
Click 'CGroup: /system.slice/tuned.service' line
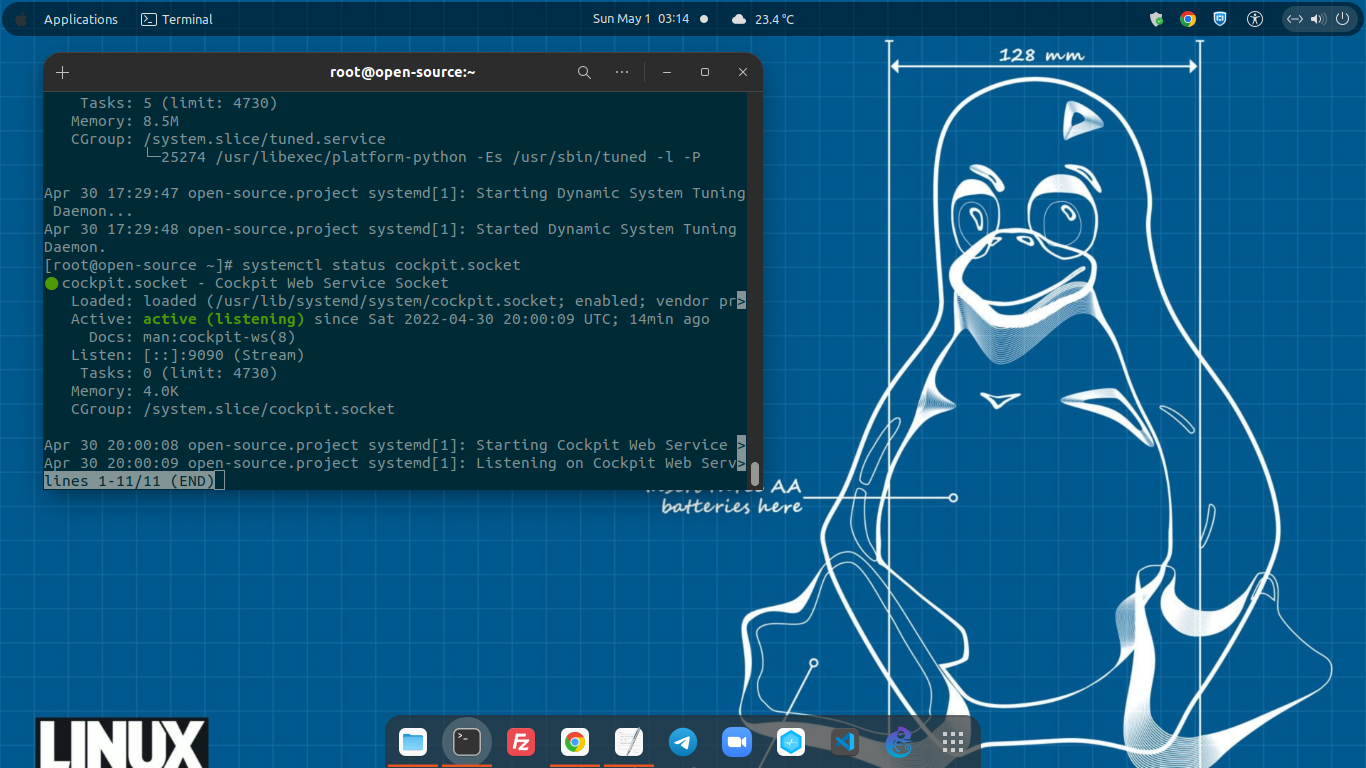click(228, 139)
